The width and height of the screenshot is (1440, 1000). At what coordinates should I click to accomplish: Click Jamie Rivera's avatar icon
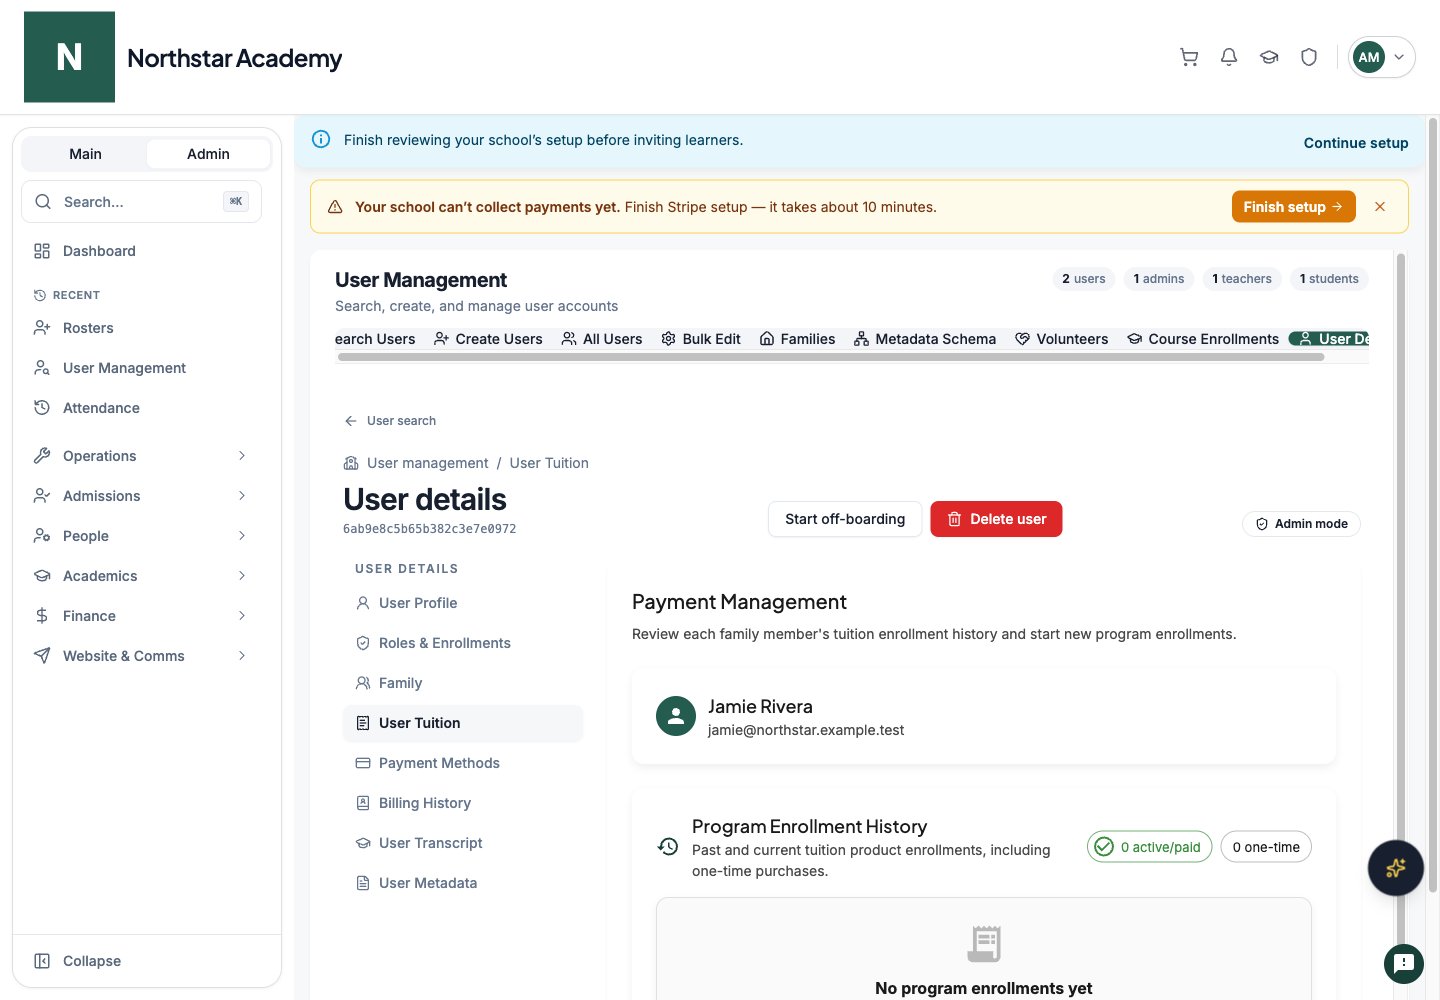click(x=676, y=716)
